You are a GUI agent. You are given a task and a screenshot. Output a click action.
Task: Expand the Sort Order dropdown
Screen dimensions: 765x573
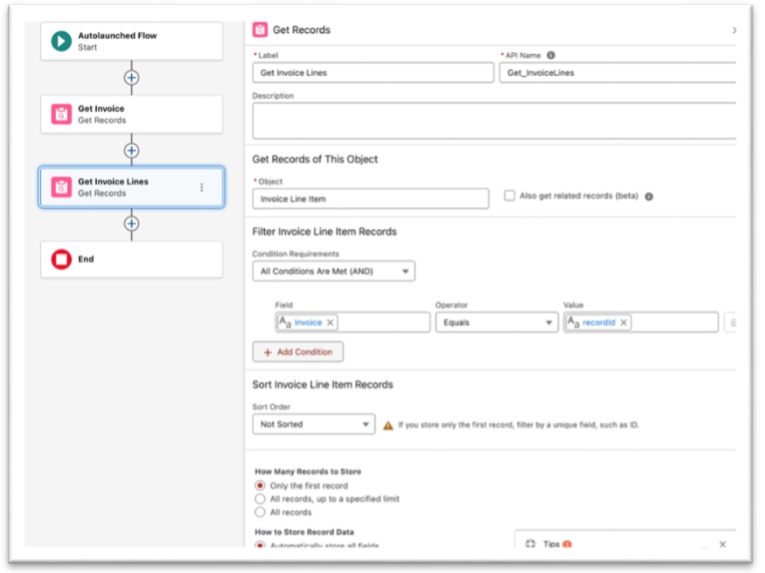(x=313, y=424)
